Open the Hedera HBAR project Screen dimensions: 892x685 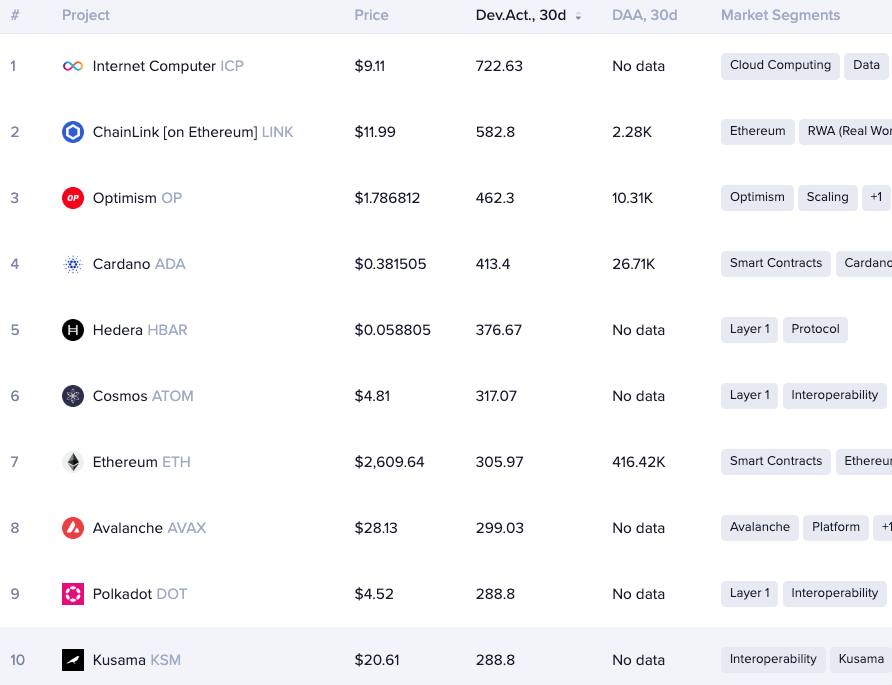click(140, 330)
